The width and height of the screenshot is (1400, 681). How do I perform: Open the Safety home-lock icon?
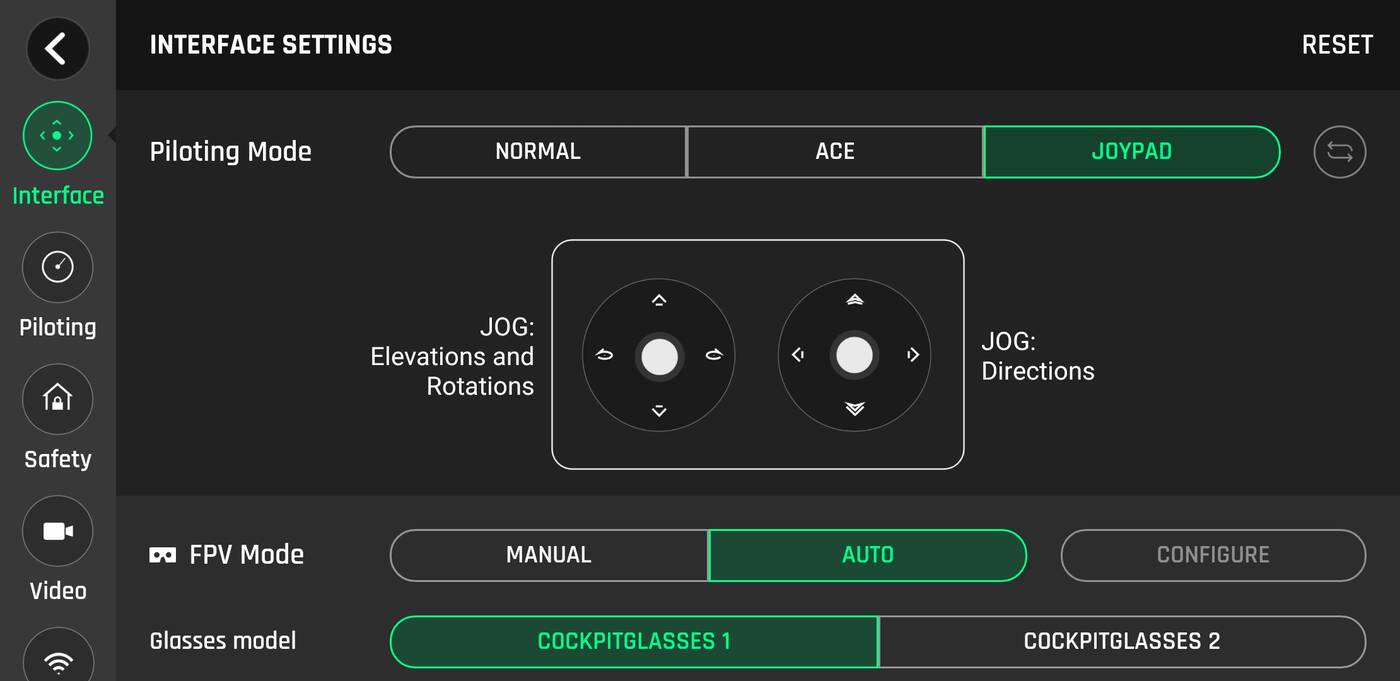tap(57, 399)
